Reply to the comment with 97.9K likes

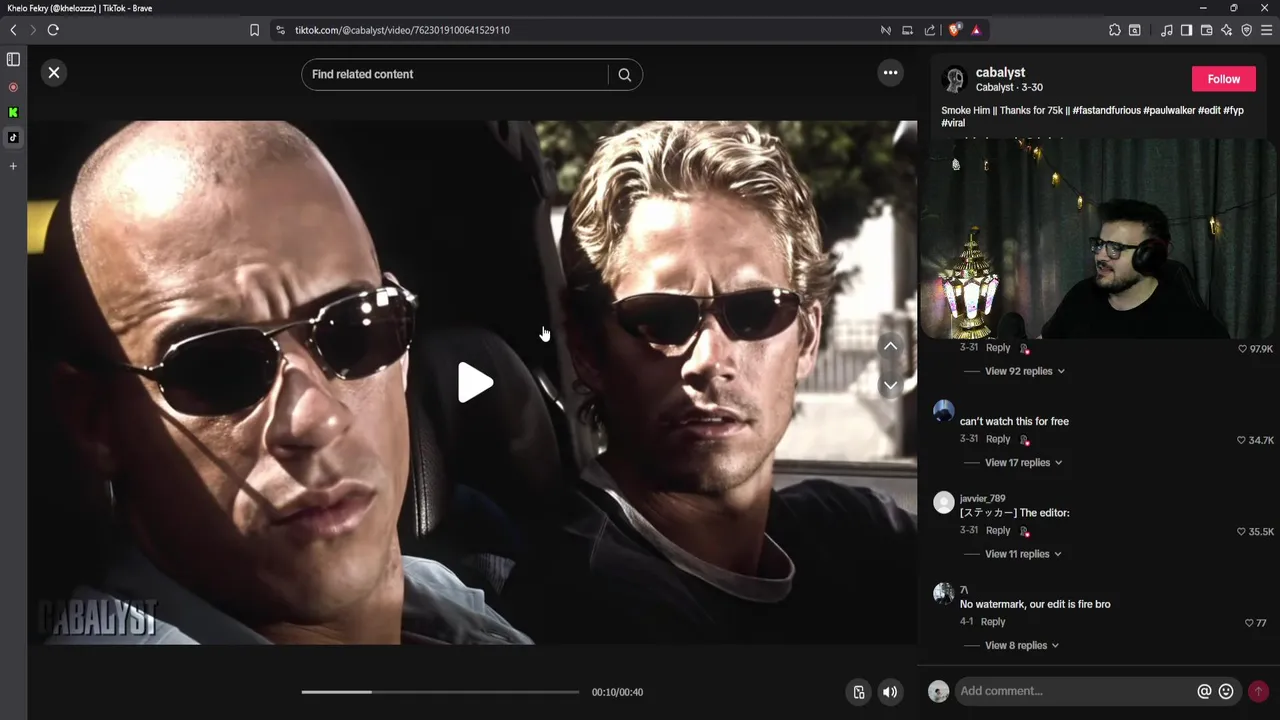pos(998,347)
